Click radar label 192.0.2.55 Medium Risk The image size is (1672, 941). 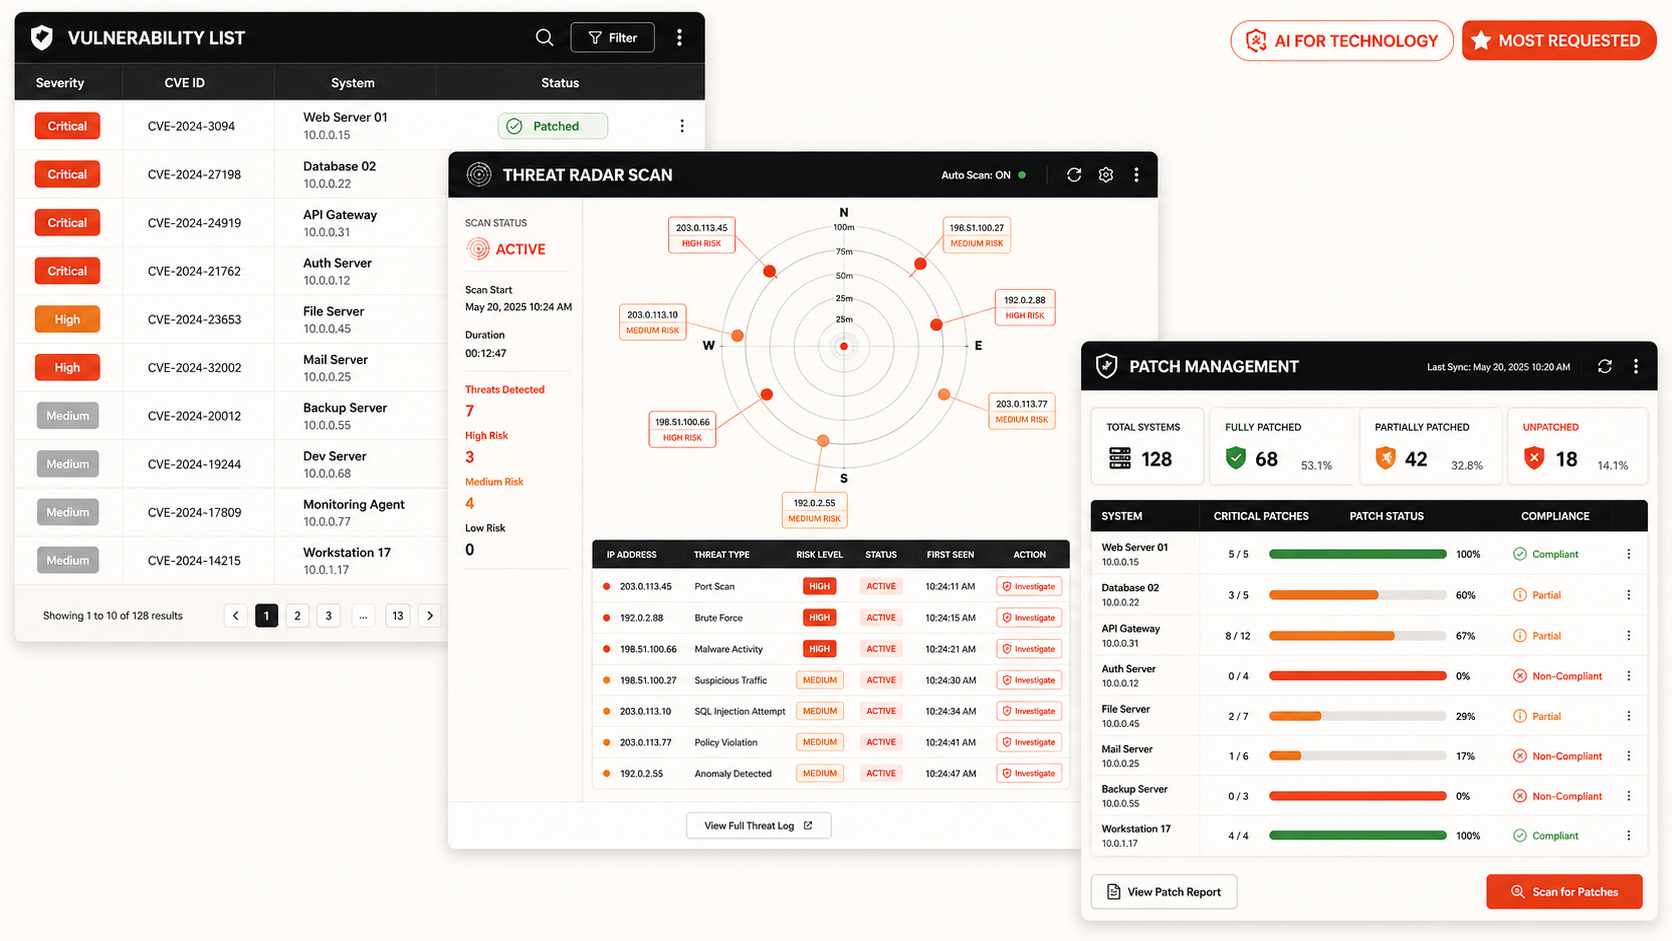814,510
